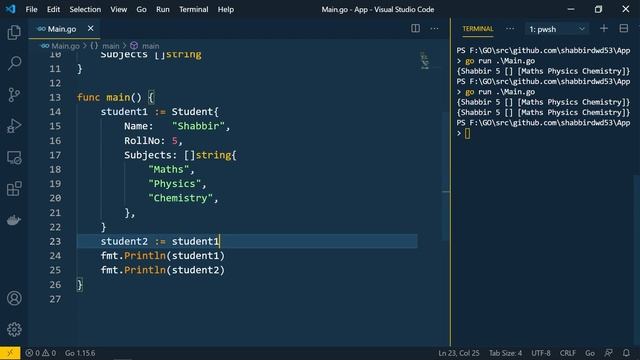The image size is (640, 360).
Task: Open the Docker view icon
Action: click(x=14, y=220)
